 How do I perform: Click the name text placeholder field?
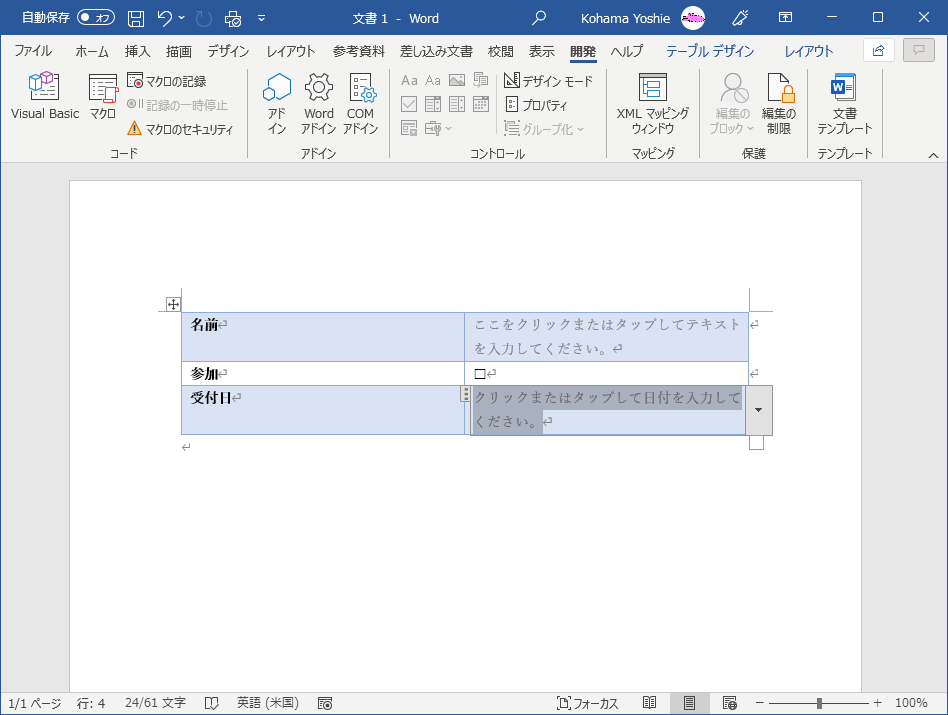coord(607,337)
